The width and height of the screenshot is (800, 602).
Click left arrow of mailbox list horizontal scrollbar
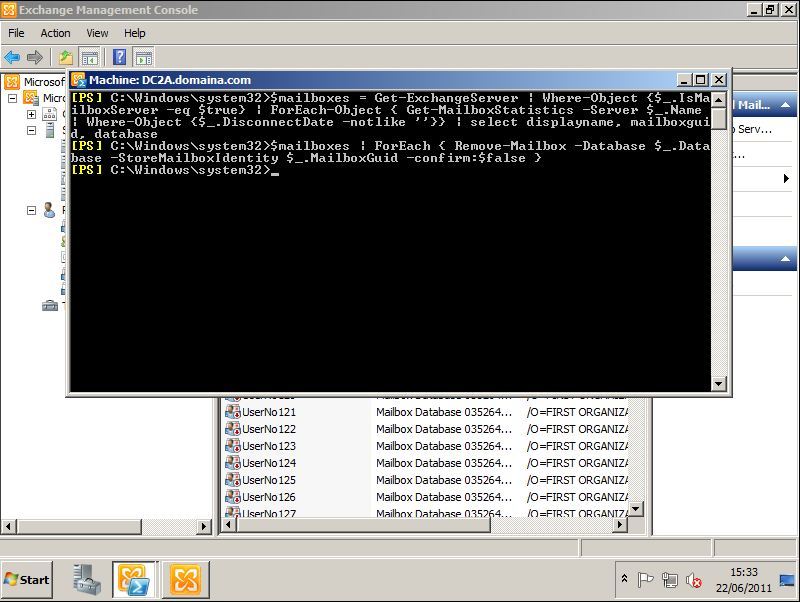pos(229,525)
